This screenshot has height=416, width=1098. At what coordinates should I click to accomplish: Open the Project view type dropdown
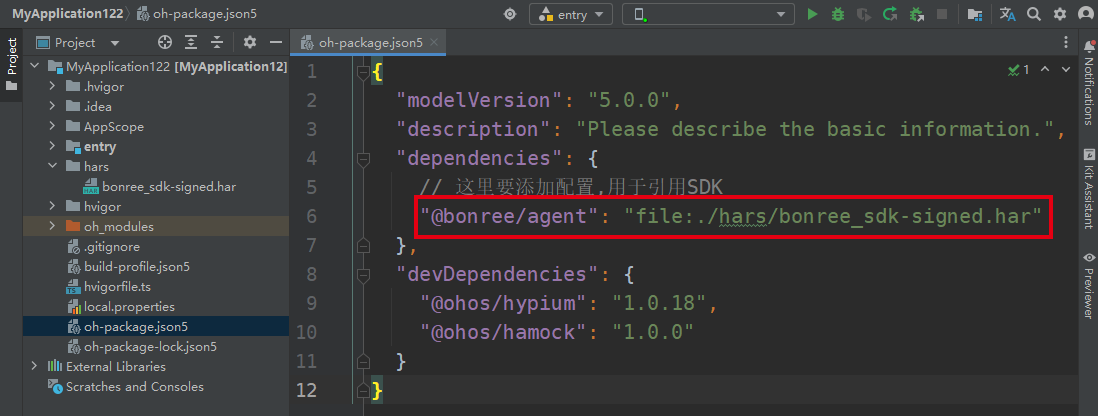(115, 43)
